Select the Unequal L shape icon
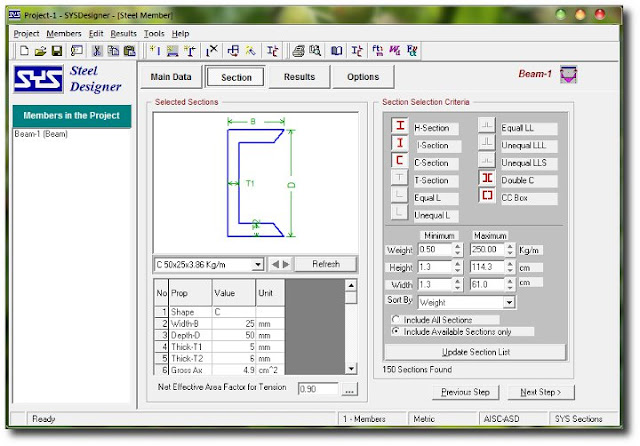This screenshot has height=446, width=640. coord(400,212)
